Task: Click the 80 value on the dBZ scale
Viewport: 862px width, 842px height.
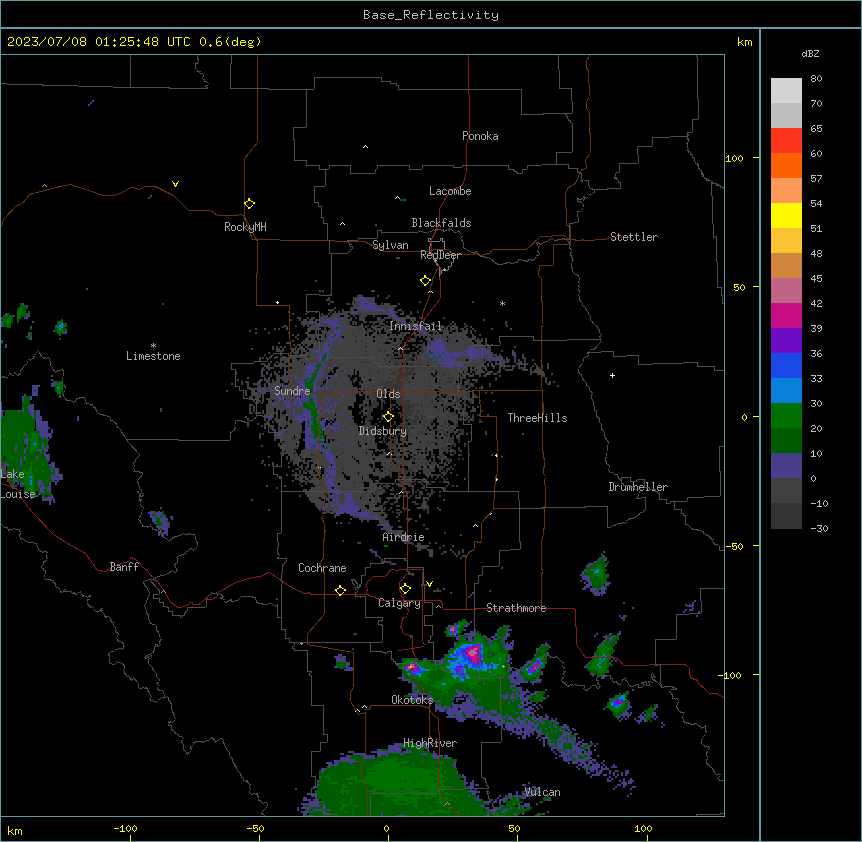Action: (x=816, y=79)
